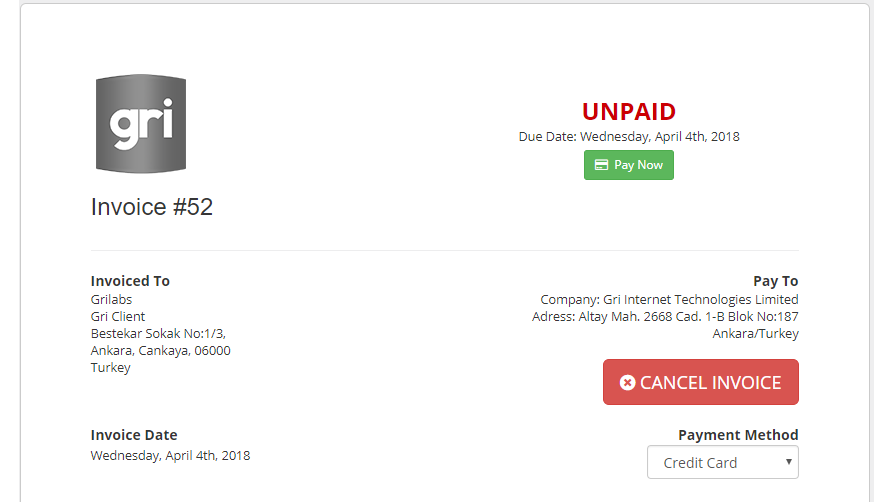Click the gri company logo
The image size is (892, 502).
coord(141,124)
